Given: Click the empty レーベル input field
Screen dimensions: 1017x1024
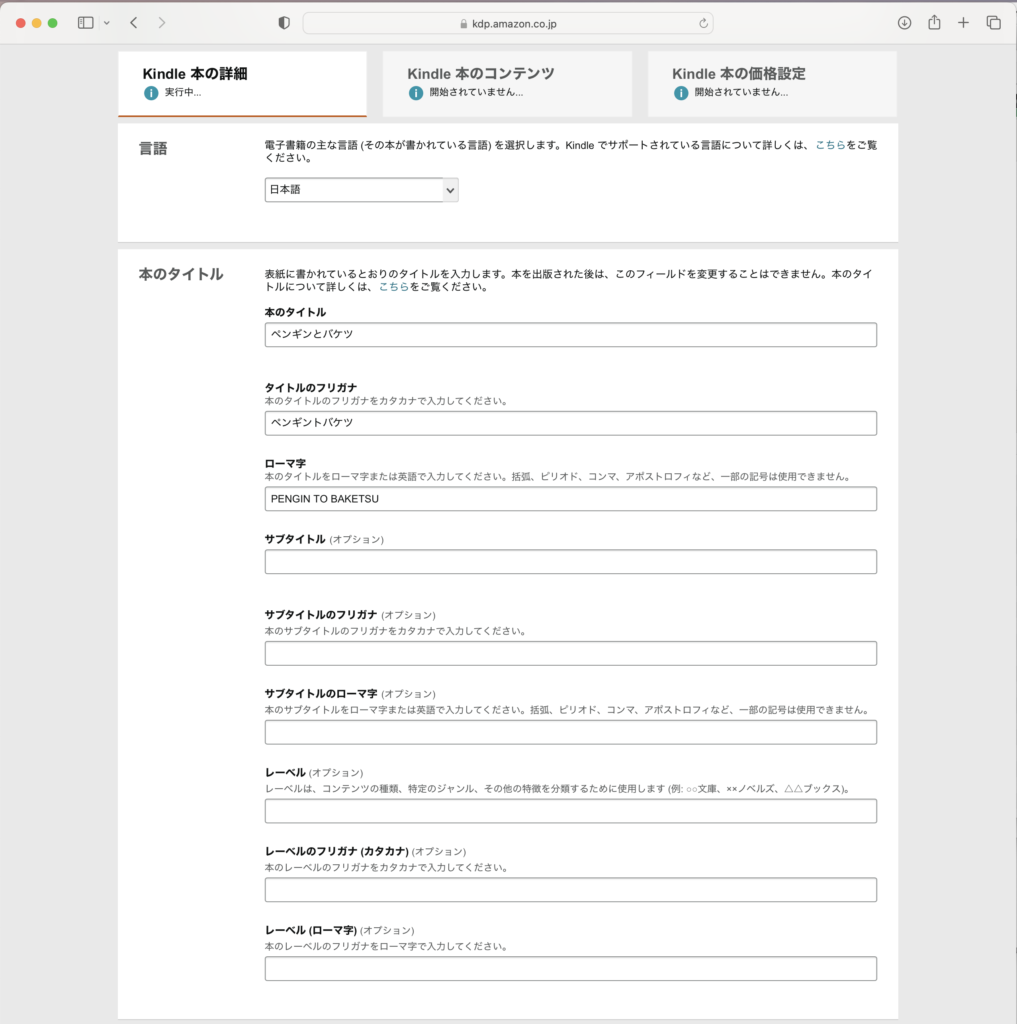Looking at the screenshot, I should (570, 811).
